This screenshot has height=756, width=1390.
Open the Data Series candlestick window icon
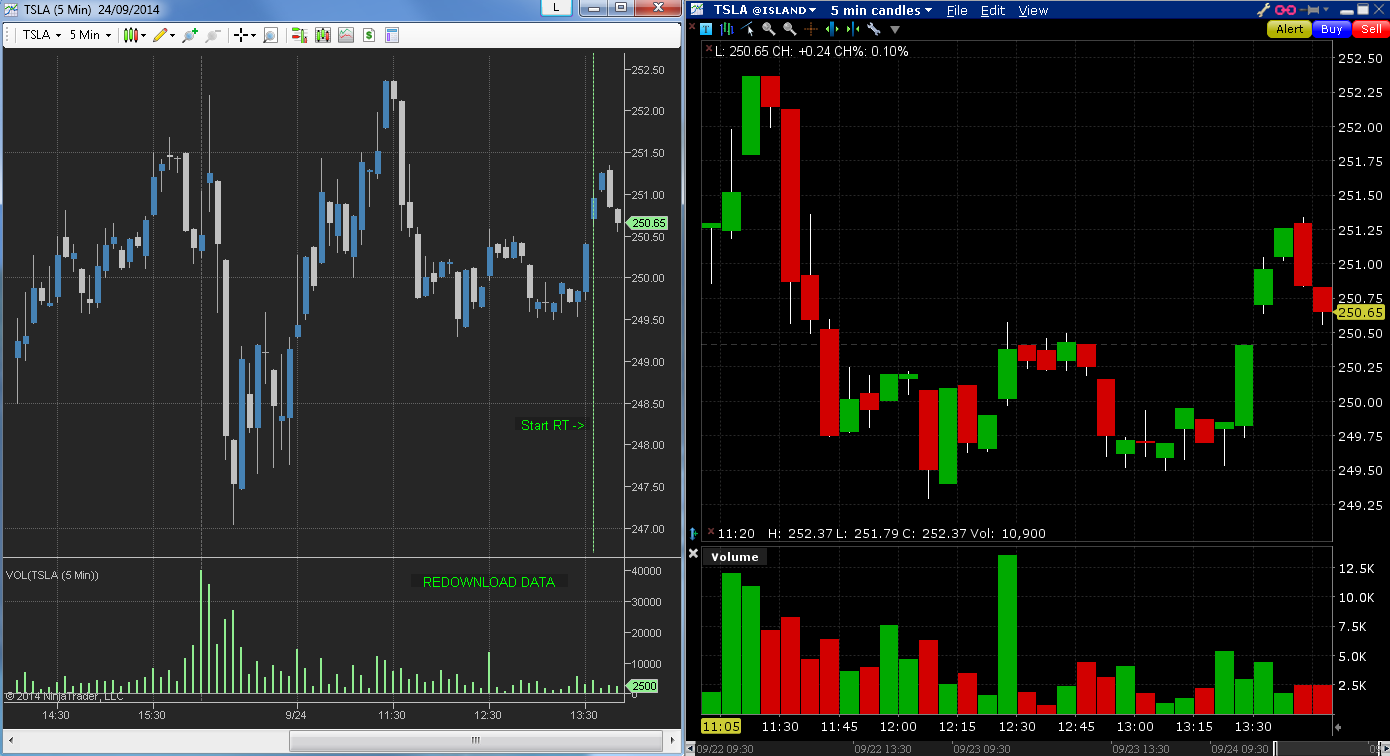coord(322,35)
